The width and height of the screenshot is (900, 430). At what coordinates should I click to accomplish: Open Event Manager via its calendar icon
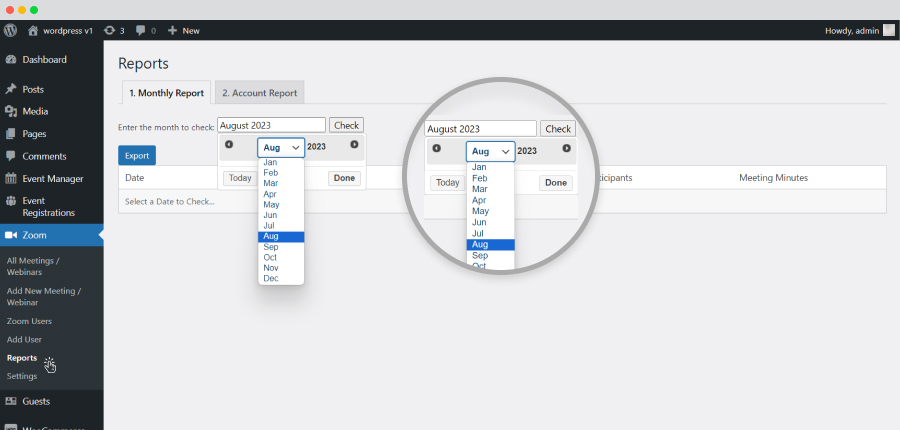[10, 179]
